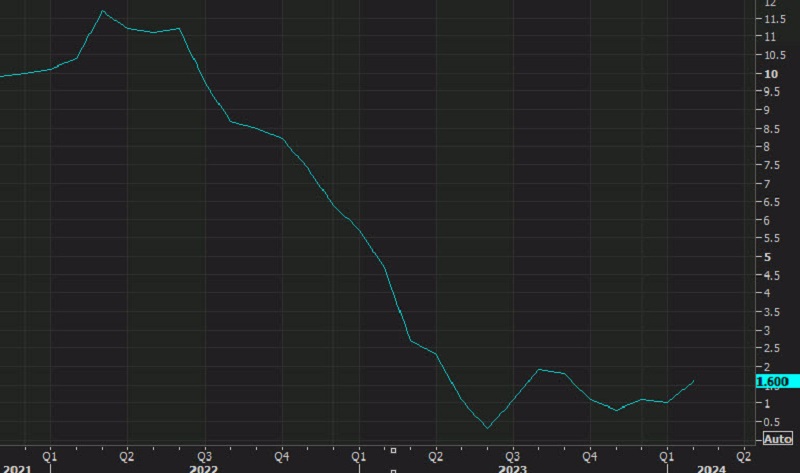
Task: Click the chart line's highest peak
Action: [103, 11]
